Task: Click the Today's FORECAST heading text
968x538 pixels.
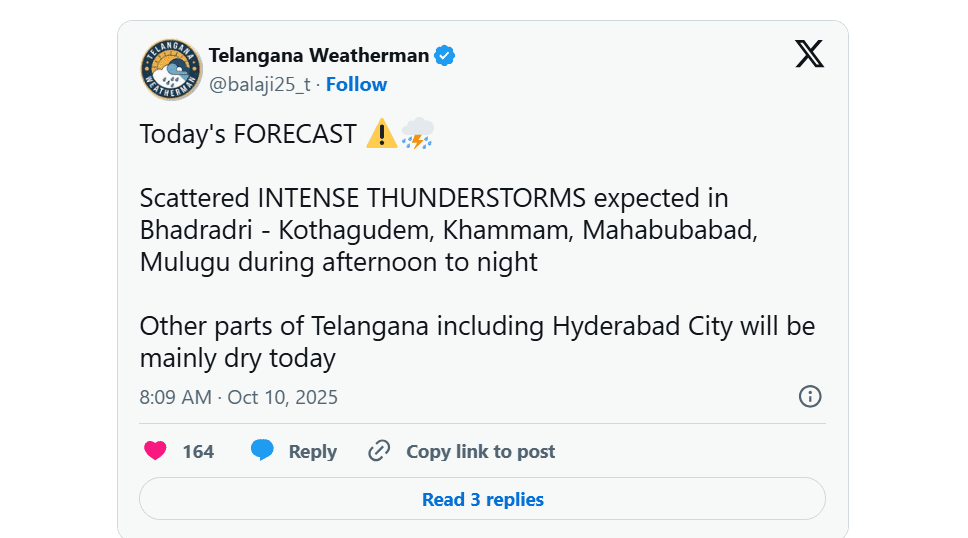Action: point(248,134)
